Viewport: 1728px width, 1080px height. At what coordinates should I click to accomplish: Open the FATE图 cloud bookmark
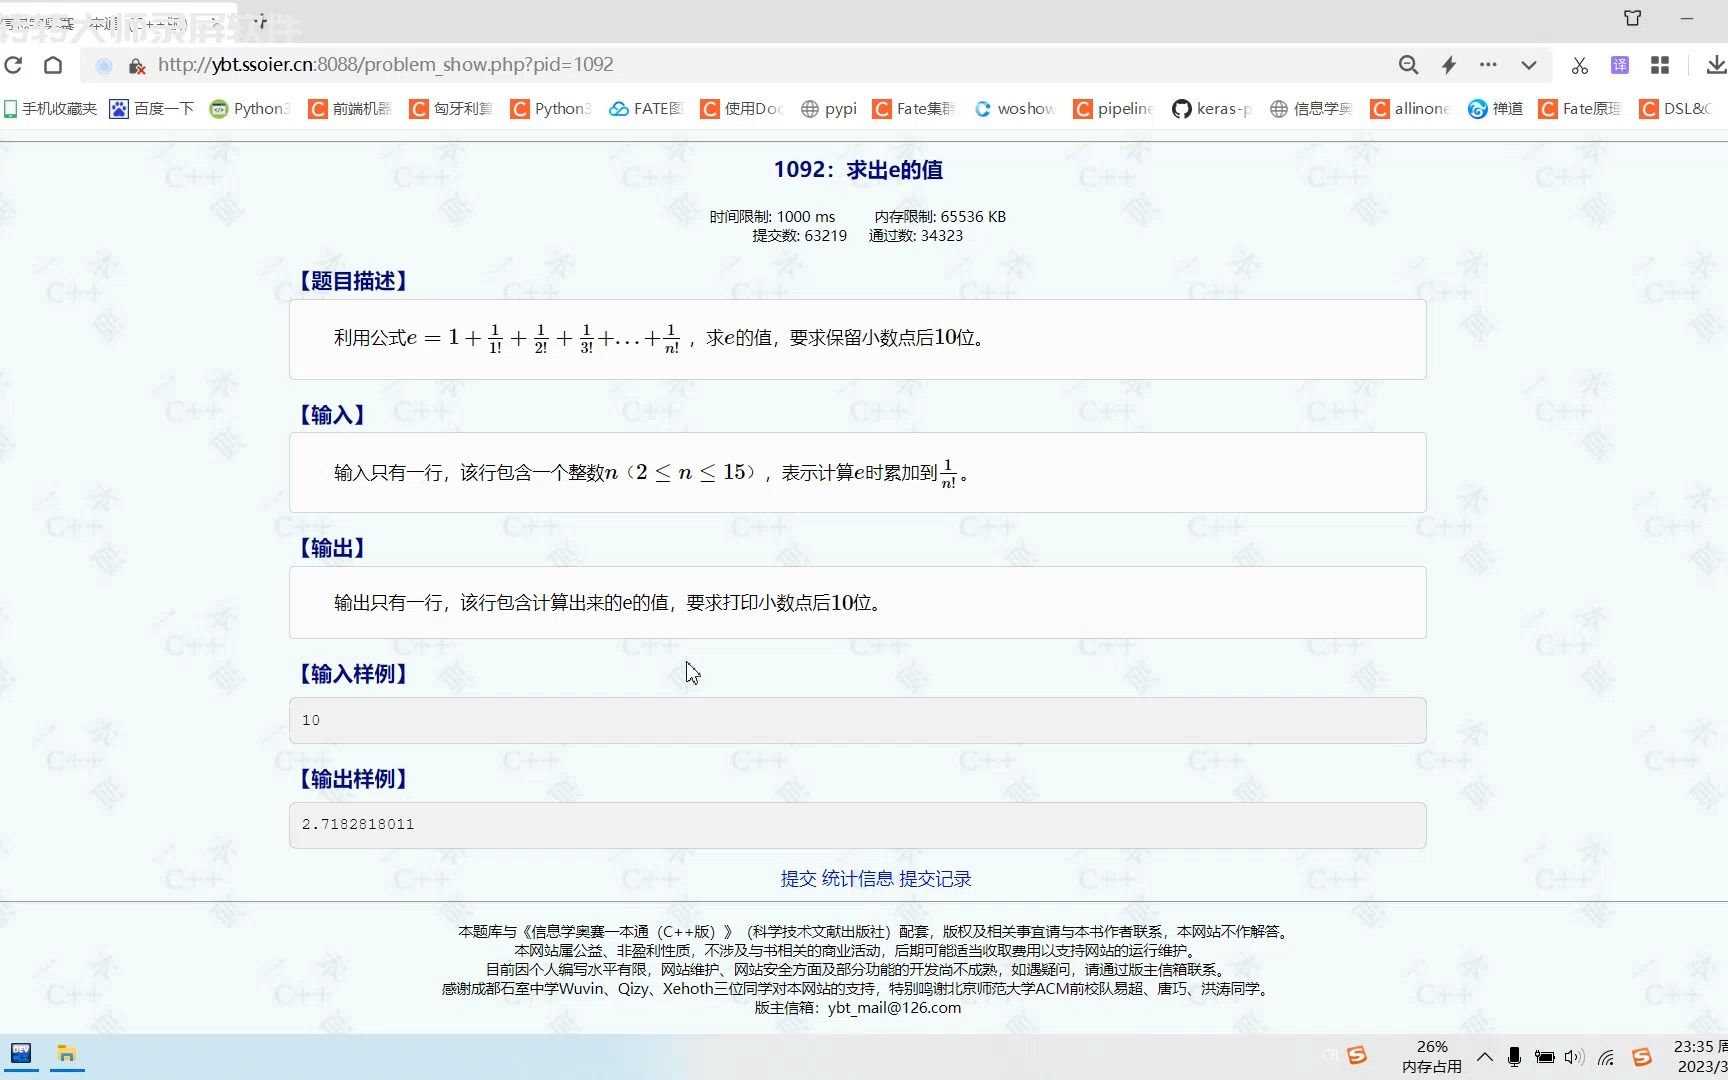[645, 108]
